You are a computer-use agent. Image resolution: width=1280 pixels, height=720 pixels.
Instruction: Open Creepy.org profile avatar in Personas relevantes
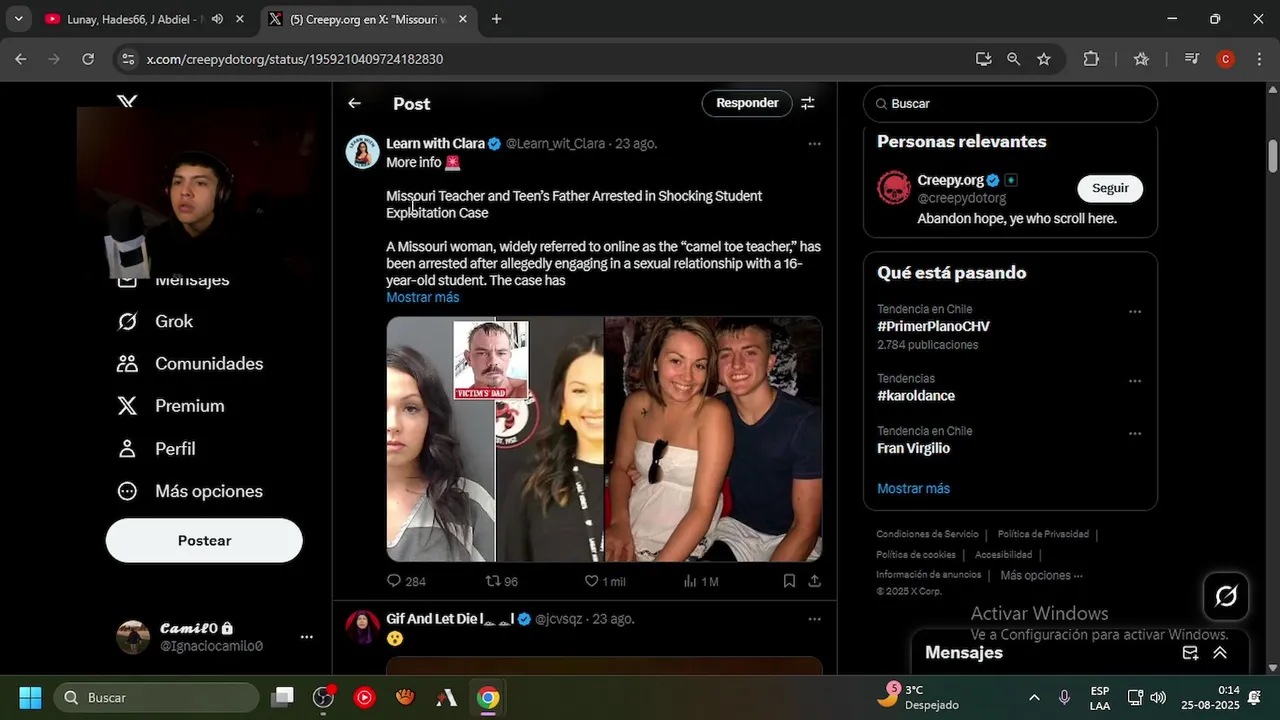tap(894, 188)
